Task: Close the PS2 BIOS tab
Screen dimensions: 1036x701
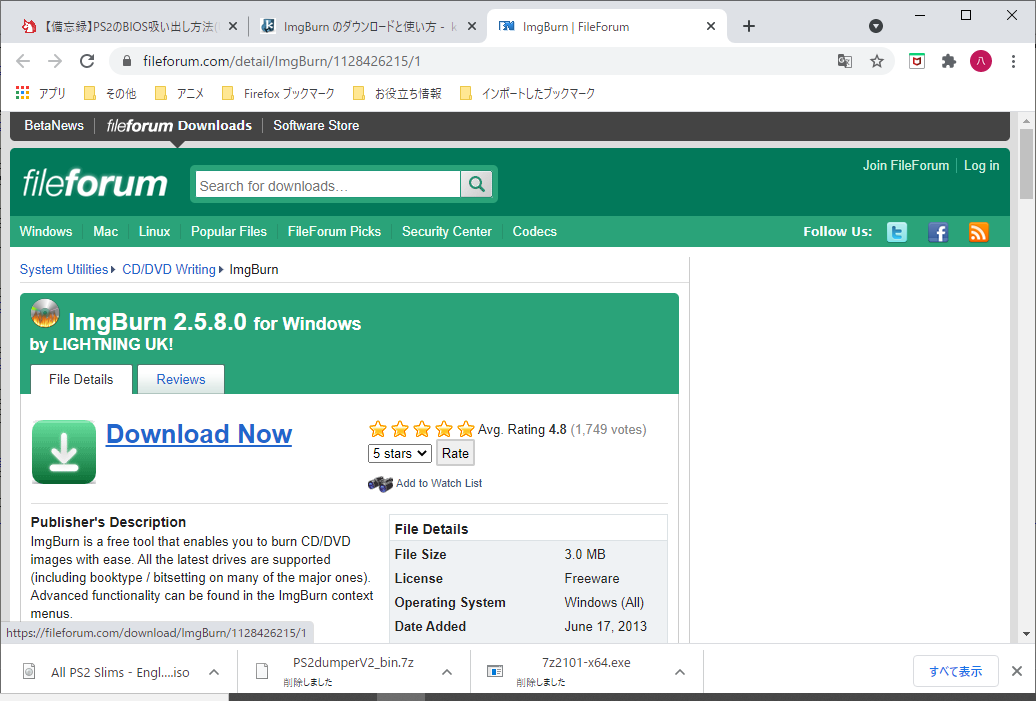Action: tap(233, 26)
